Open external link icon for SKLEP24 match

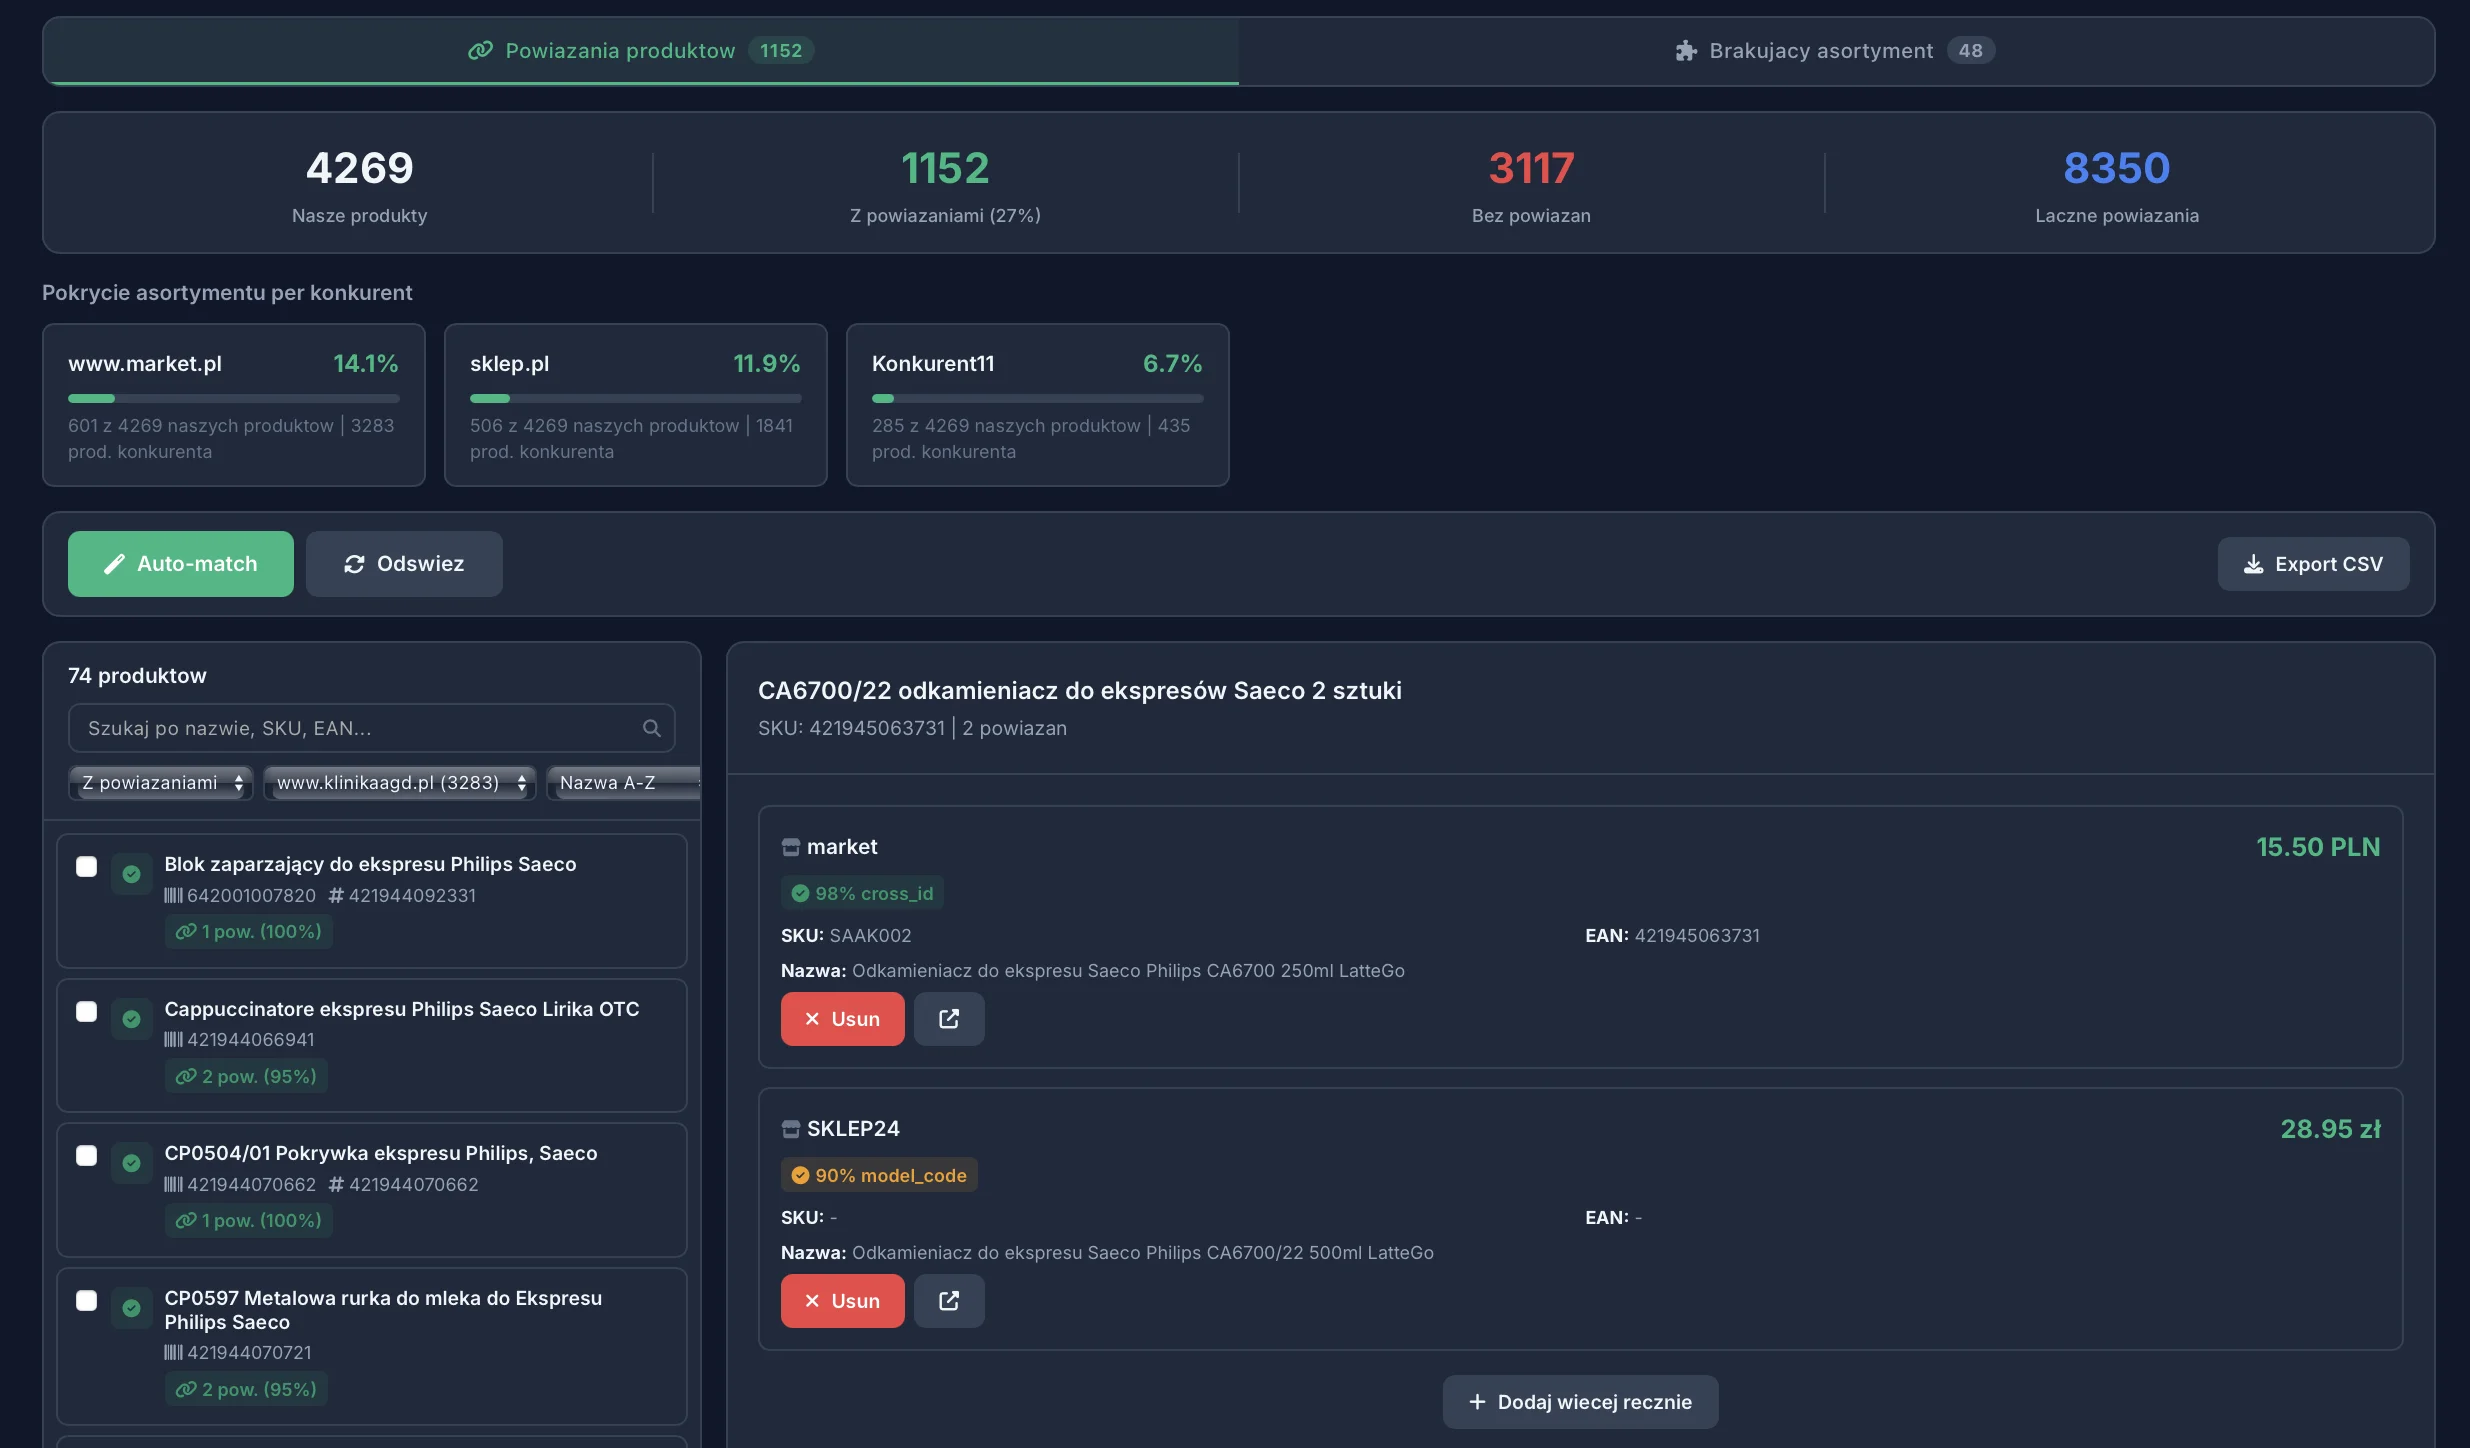(948, 1301)
